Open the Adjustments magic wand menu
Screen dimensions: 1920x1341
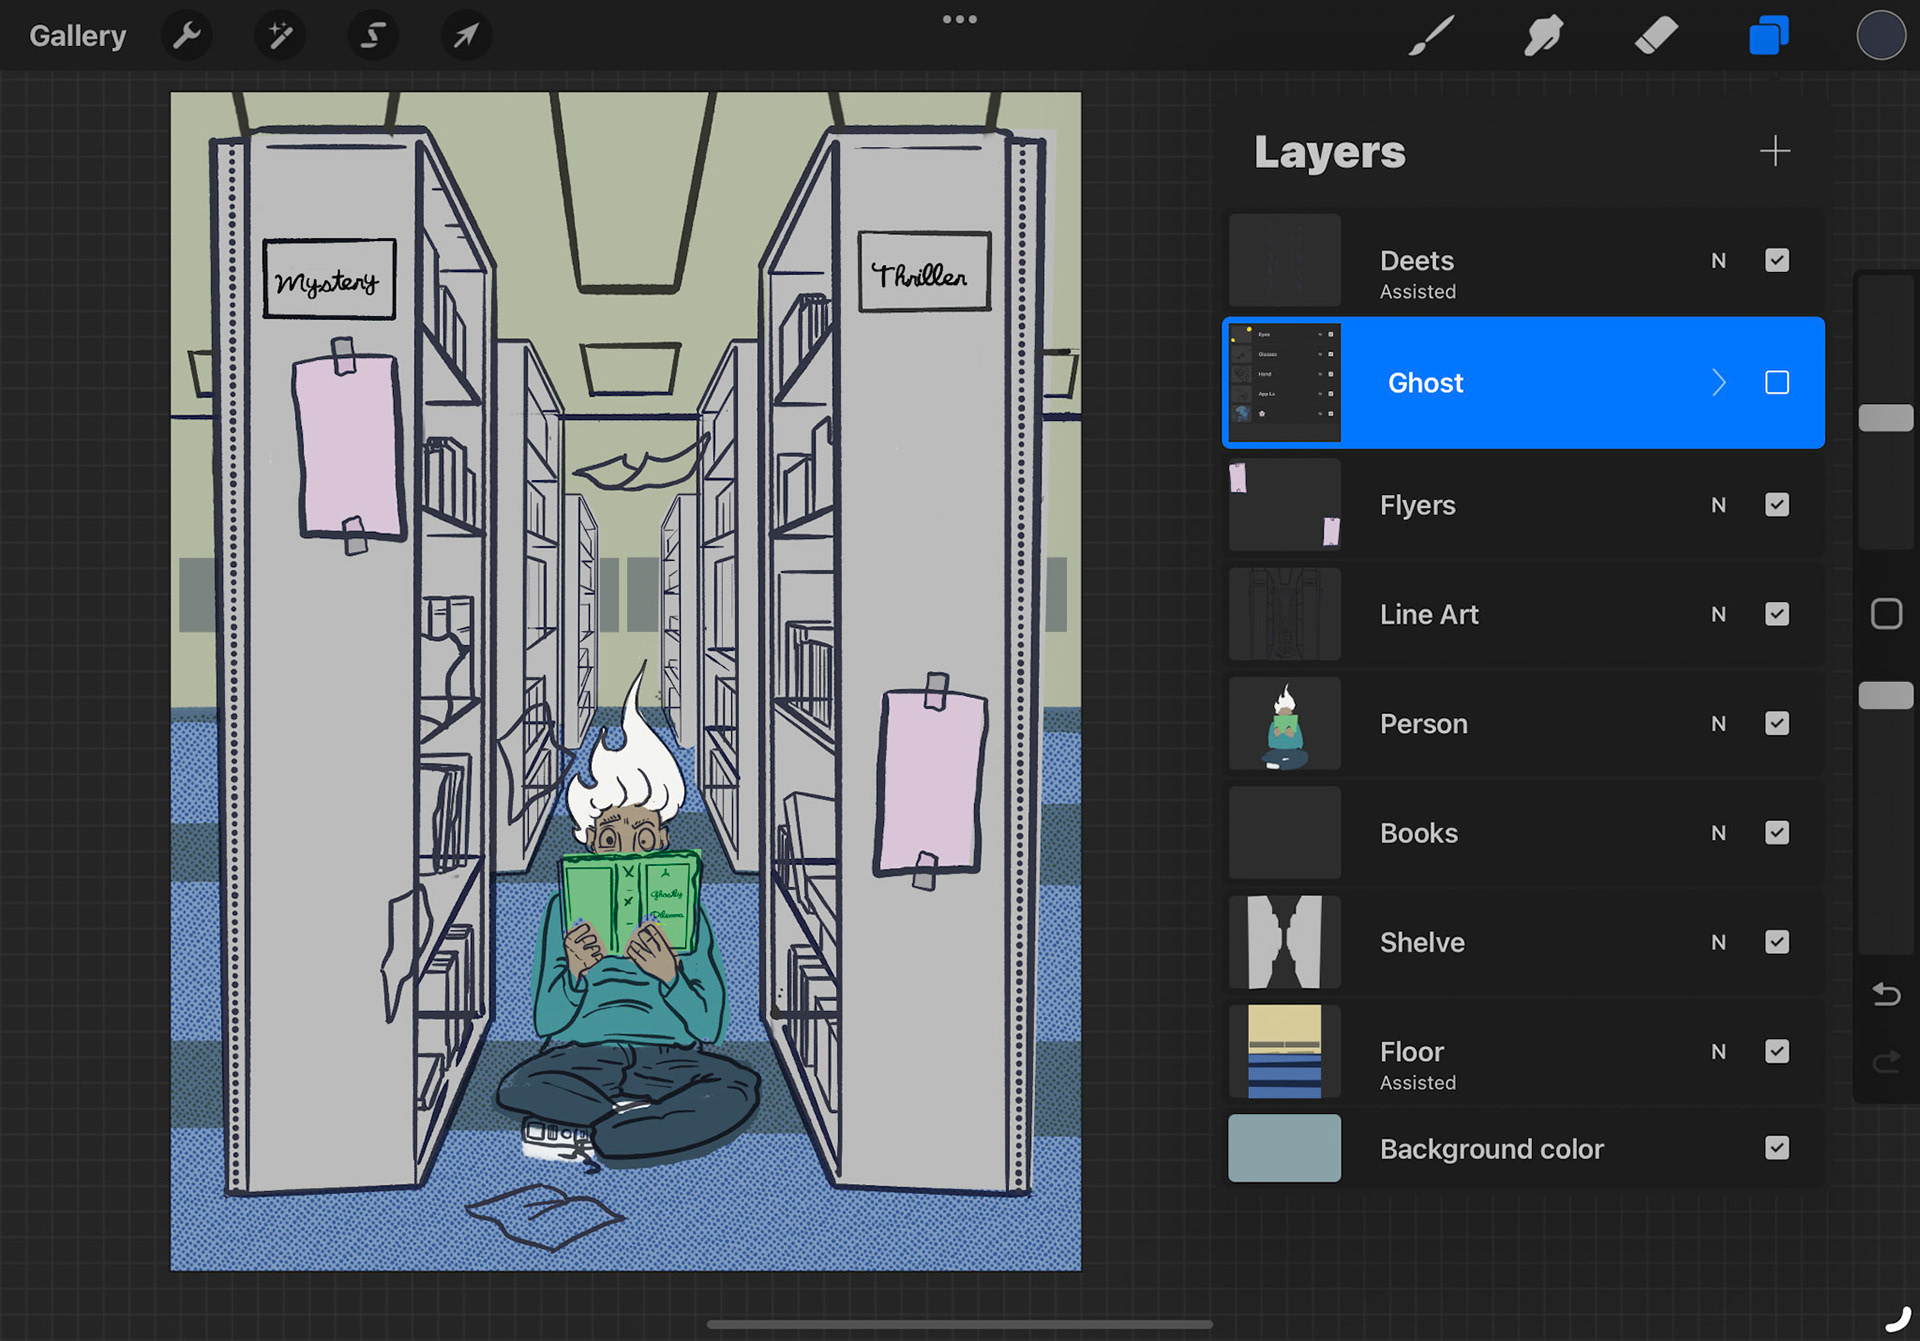click(x=280, y=36)
